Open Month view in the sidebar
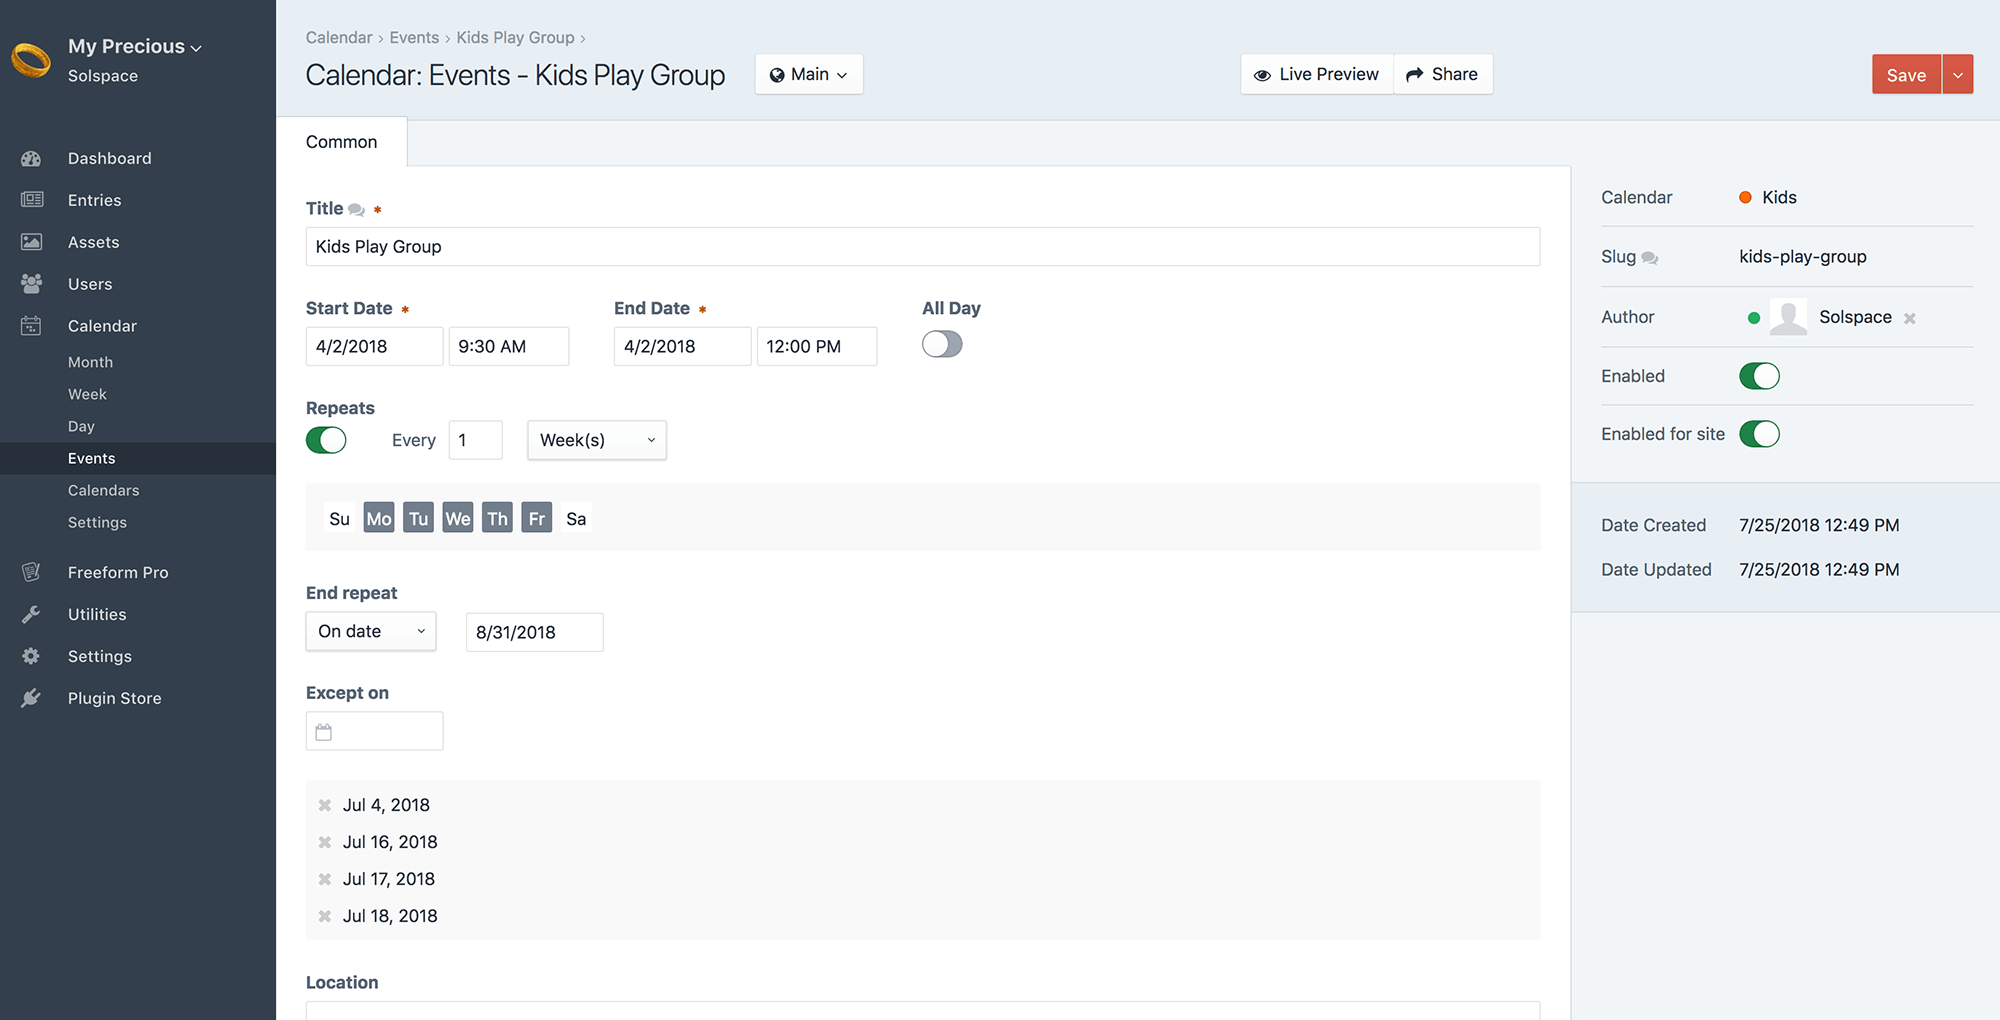 tap(90, 362)
